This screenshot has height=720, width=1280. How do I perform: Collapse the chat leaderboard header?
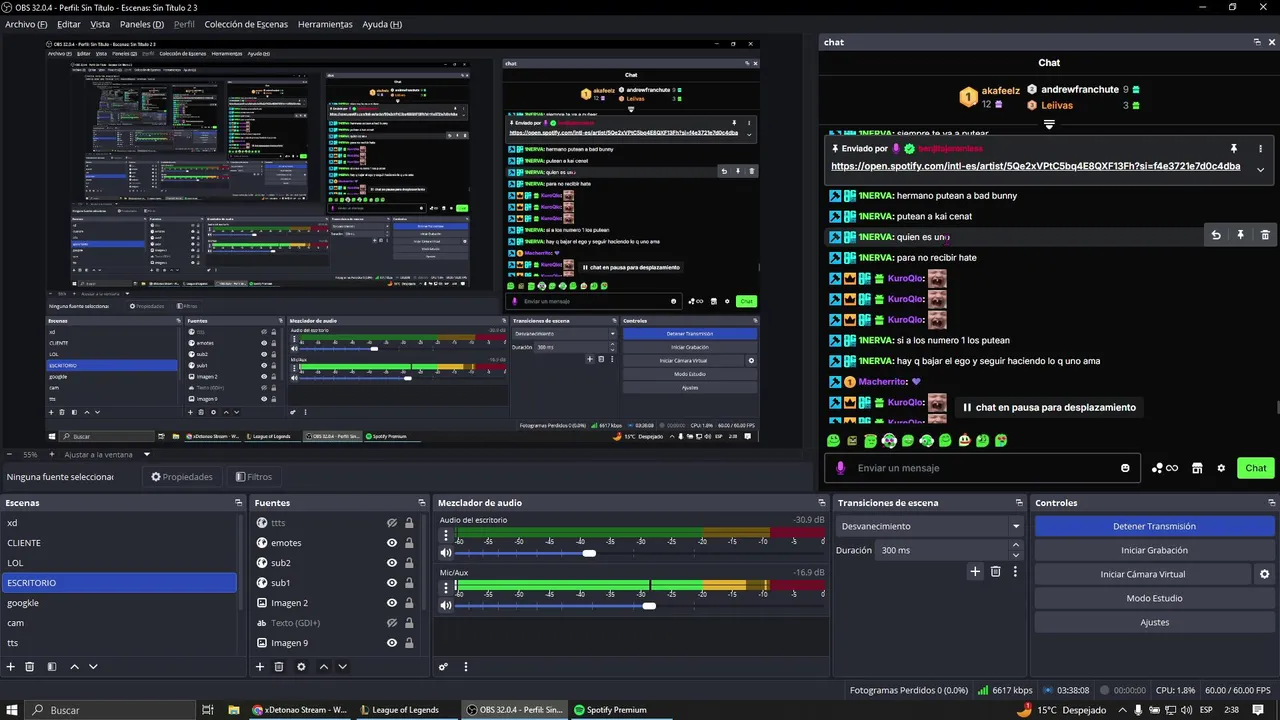pos(1049,125)
